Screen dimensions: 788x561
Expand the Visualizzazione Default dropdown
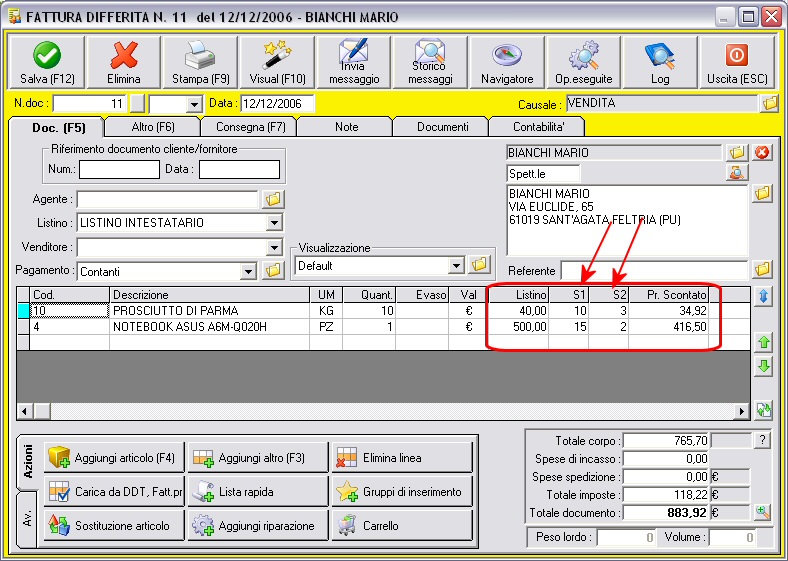click(x=455, y=265)
